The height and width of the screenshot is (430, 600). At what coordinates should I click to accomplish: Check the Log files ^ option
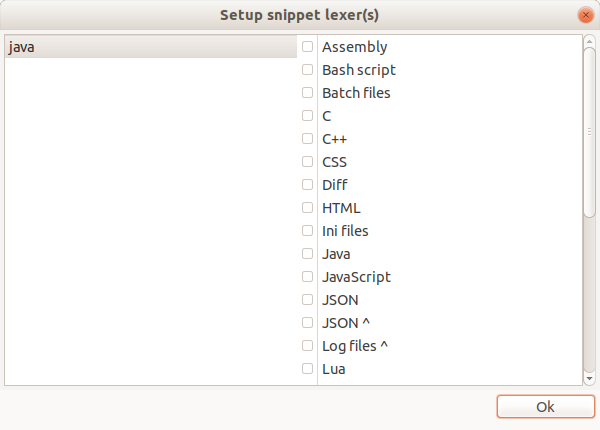(308, 346)
